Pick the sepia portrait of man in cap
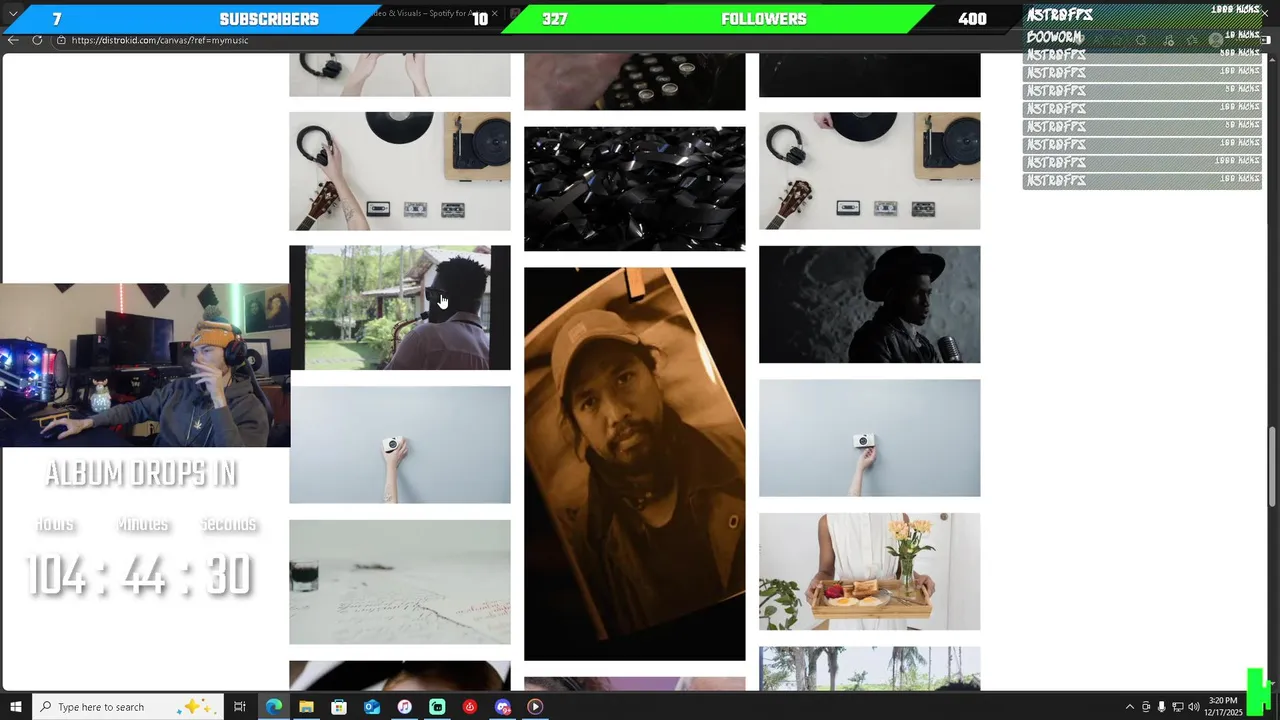1280x720 pixels. (635, 464)
